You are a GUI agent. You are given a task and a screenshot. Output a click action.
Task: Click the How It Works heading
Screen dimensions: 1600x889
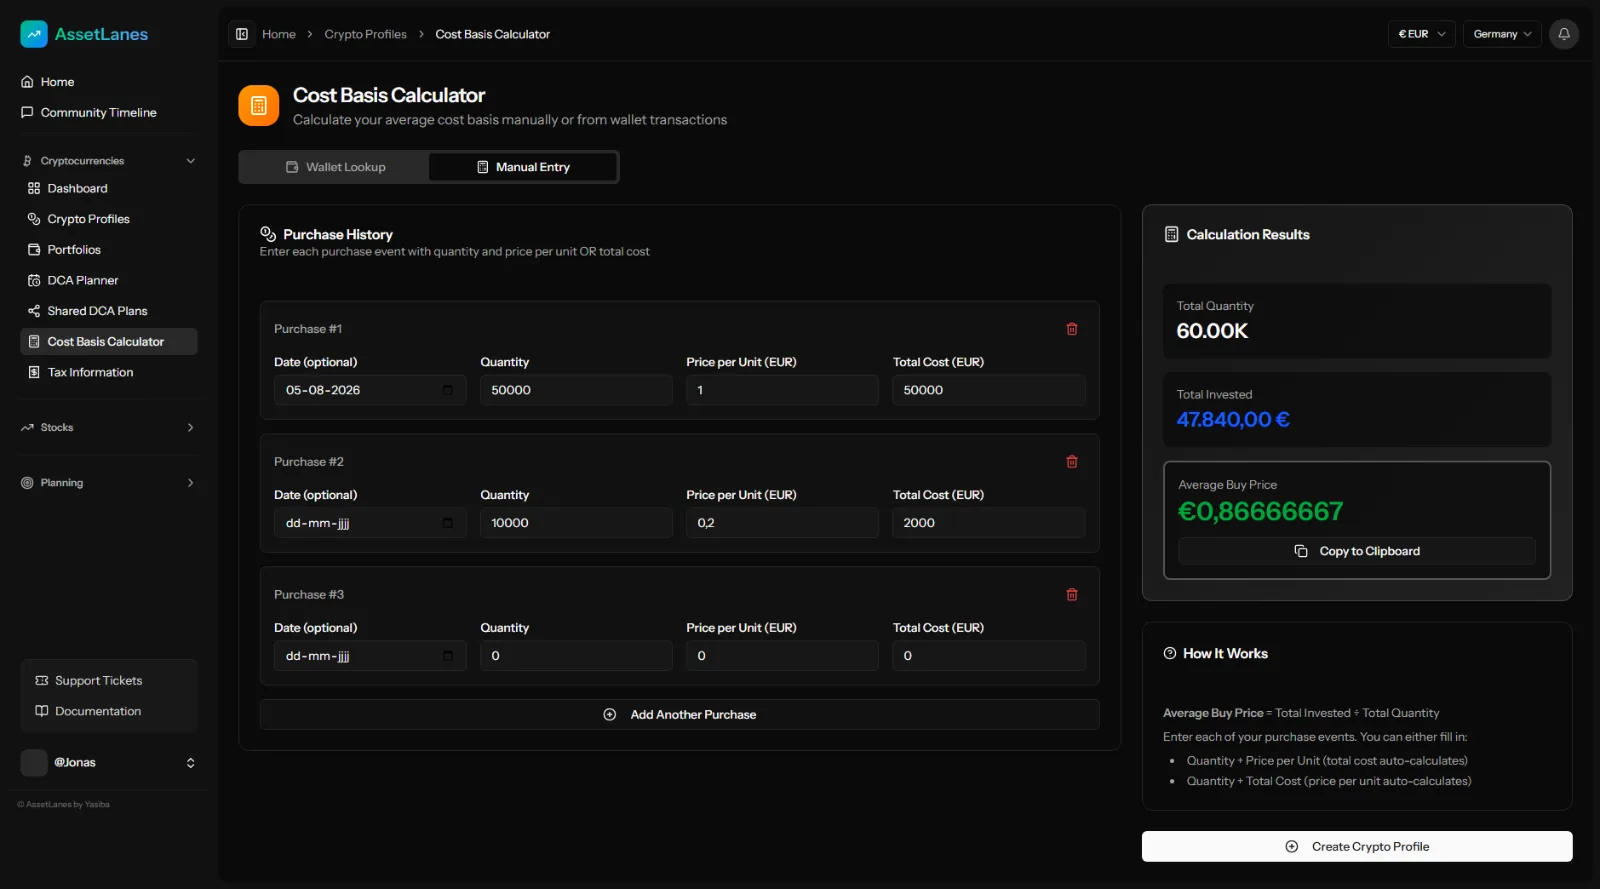[1225, 654]
